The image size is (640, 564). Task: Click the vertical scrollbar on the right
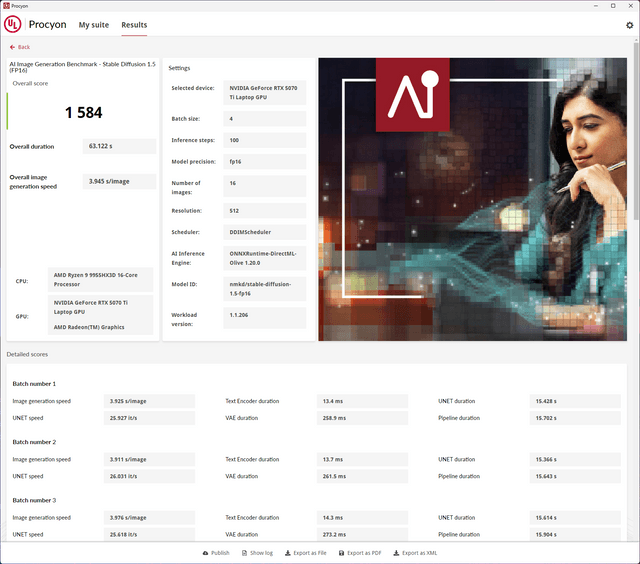point(636,131)
